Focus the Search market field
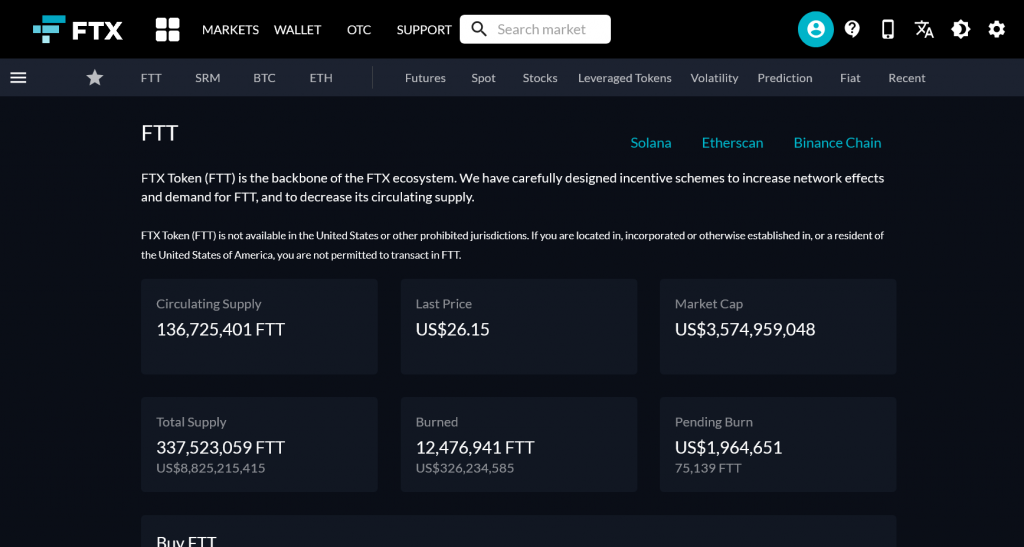Screen dimensions: 1024x547 tap(536, 29)
